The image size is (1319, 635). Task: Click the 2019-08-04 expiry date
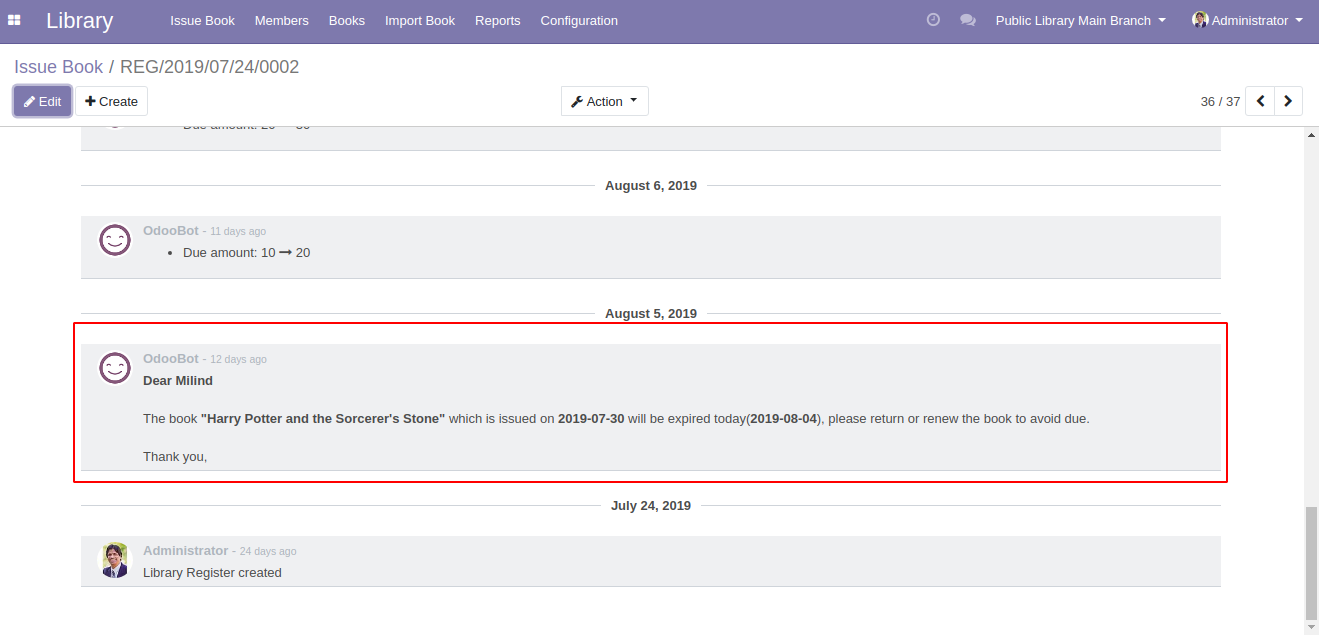tap(784, 418)
